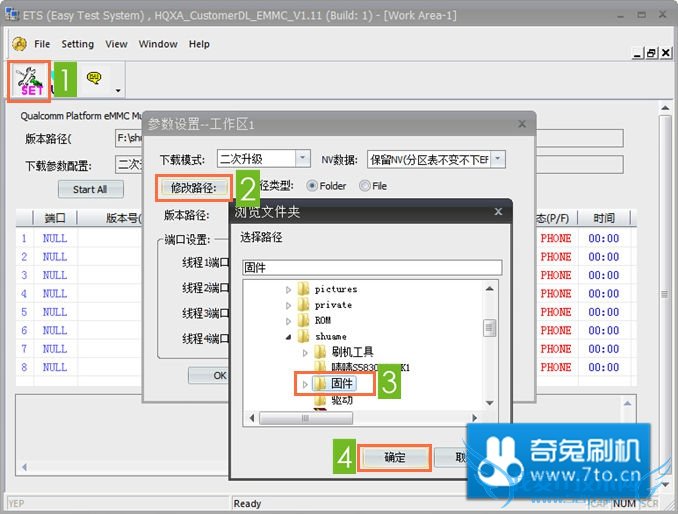The height and width of the screenshot is (514, 678).
Task: Click NULL in row 4
Action: pyautogui.click(x=55, y=294)
